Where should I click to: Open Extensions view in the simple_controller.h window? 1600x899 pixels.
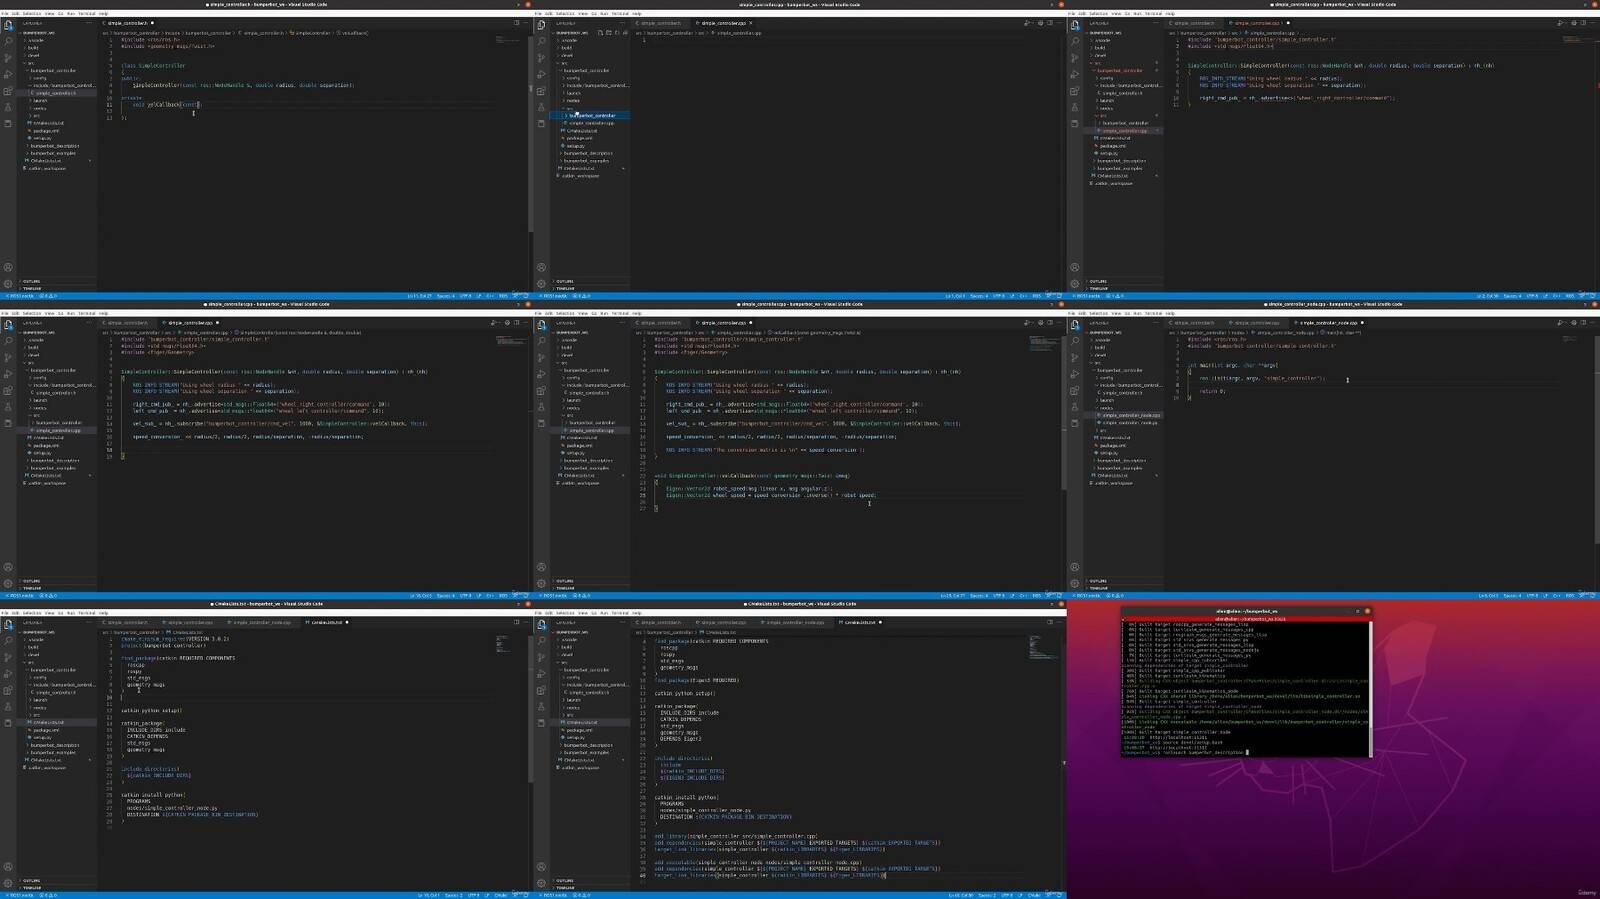click(x=8, y=91)
